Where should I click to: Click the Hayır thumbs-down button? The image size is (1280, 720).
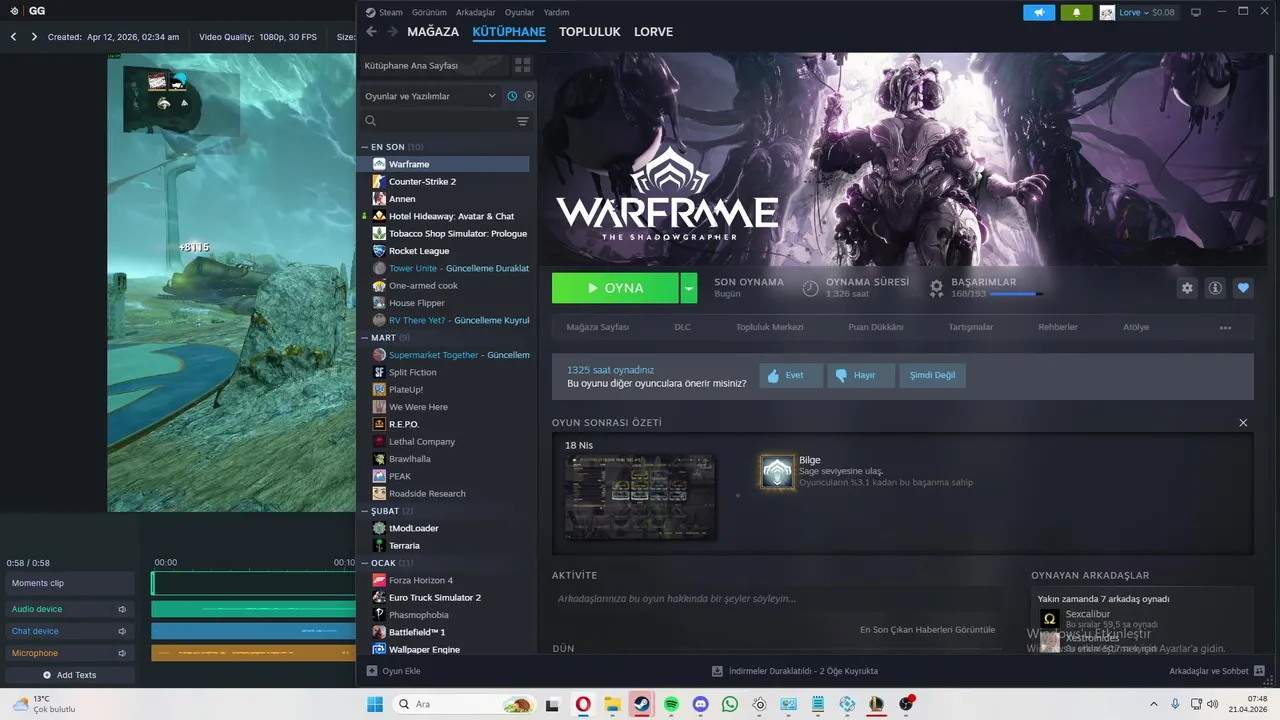click(862, 376)
